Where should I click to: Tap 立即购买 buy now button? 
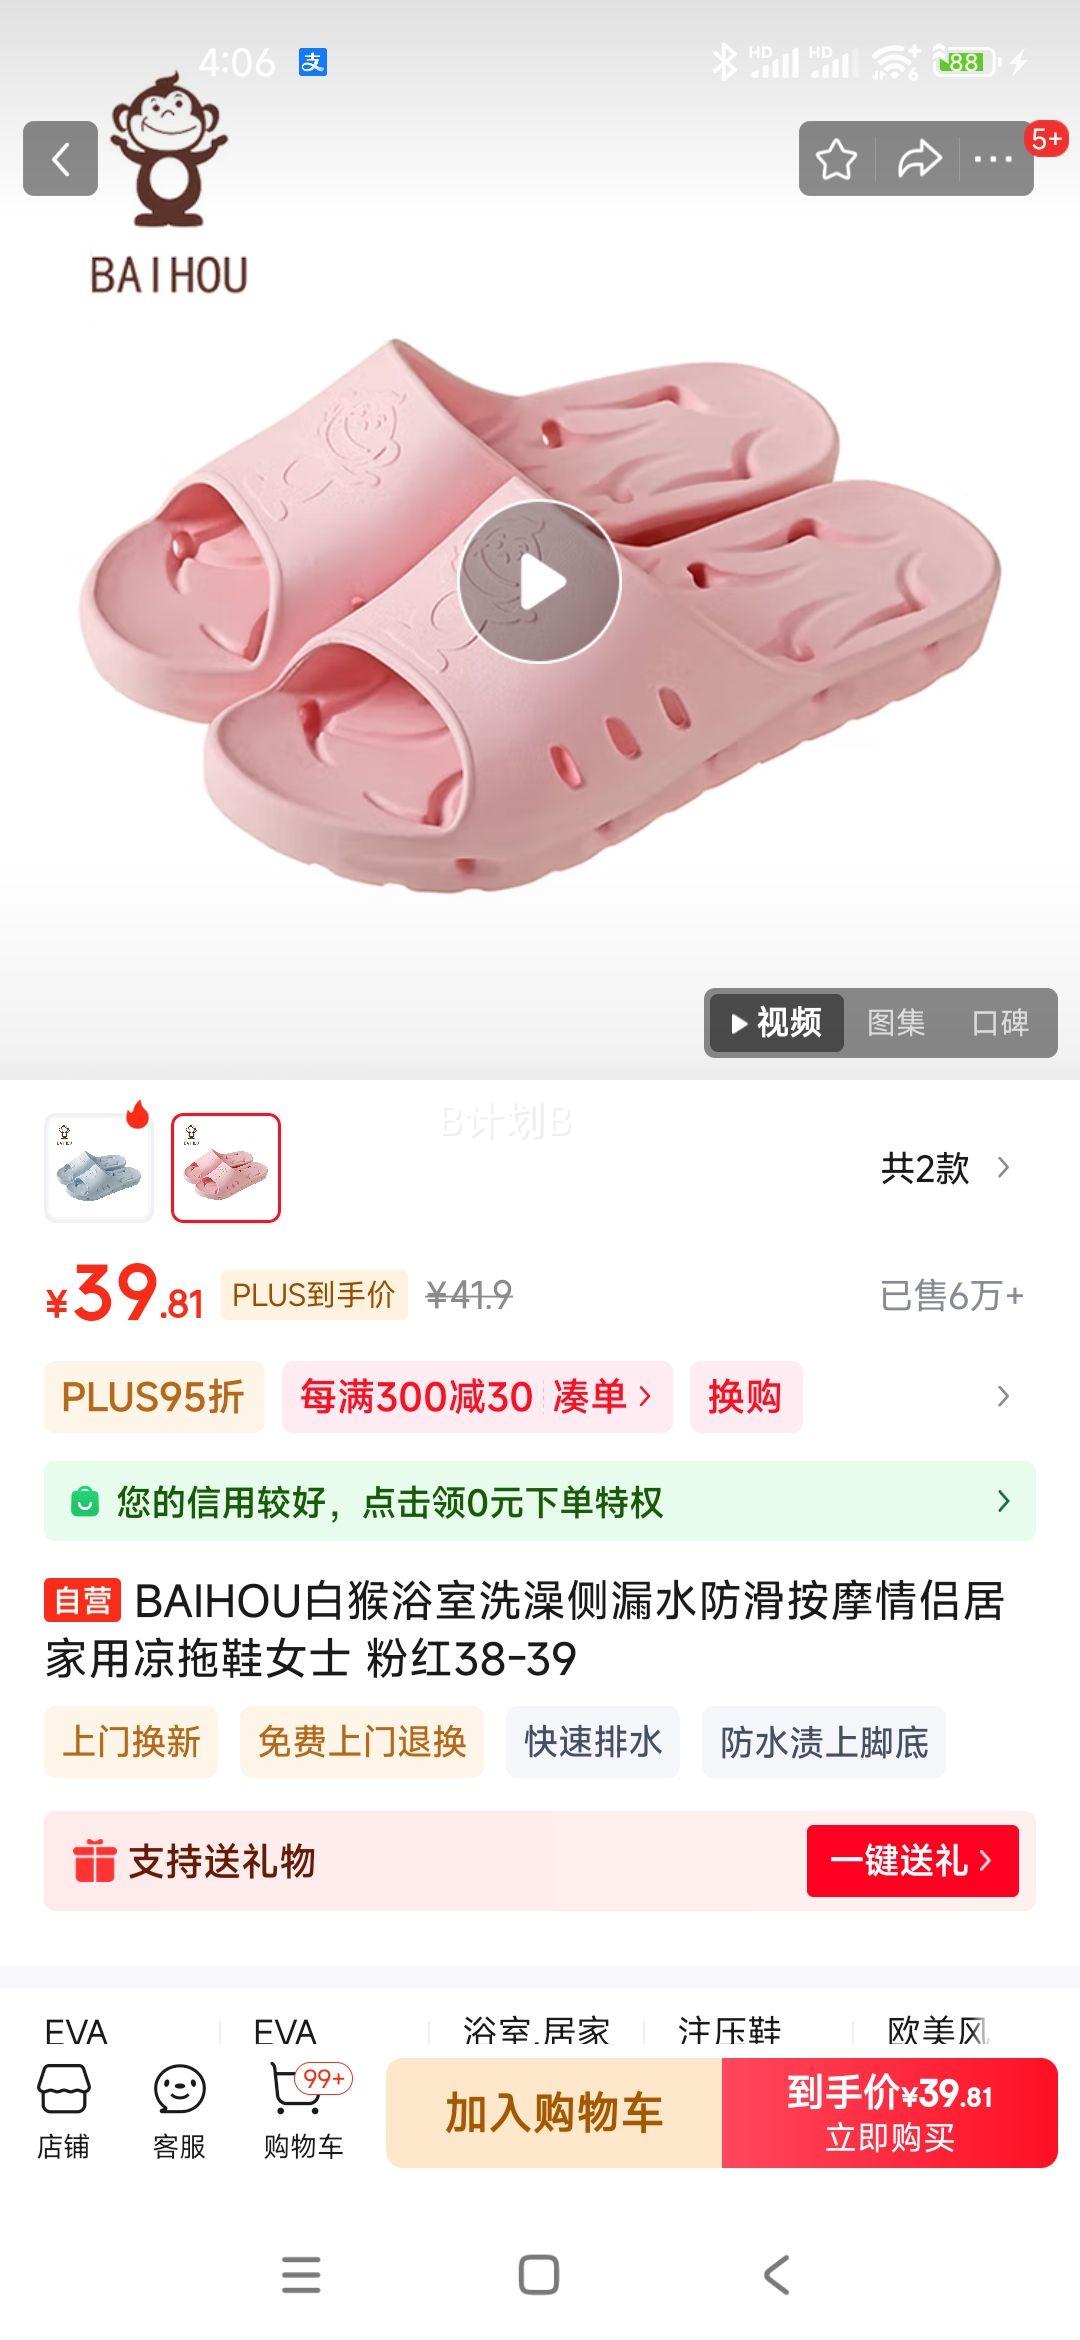(x=889, y=2113)
